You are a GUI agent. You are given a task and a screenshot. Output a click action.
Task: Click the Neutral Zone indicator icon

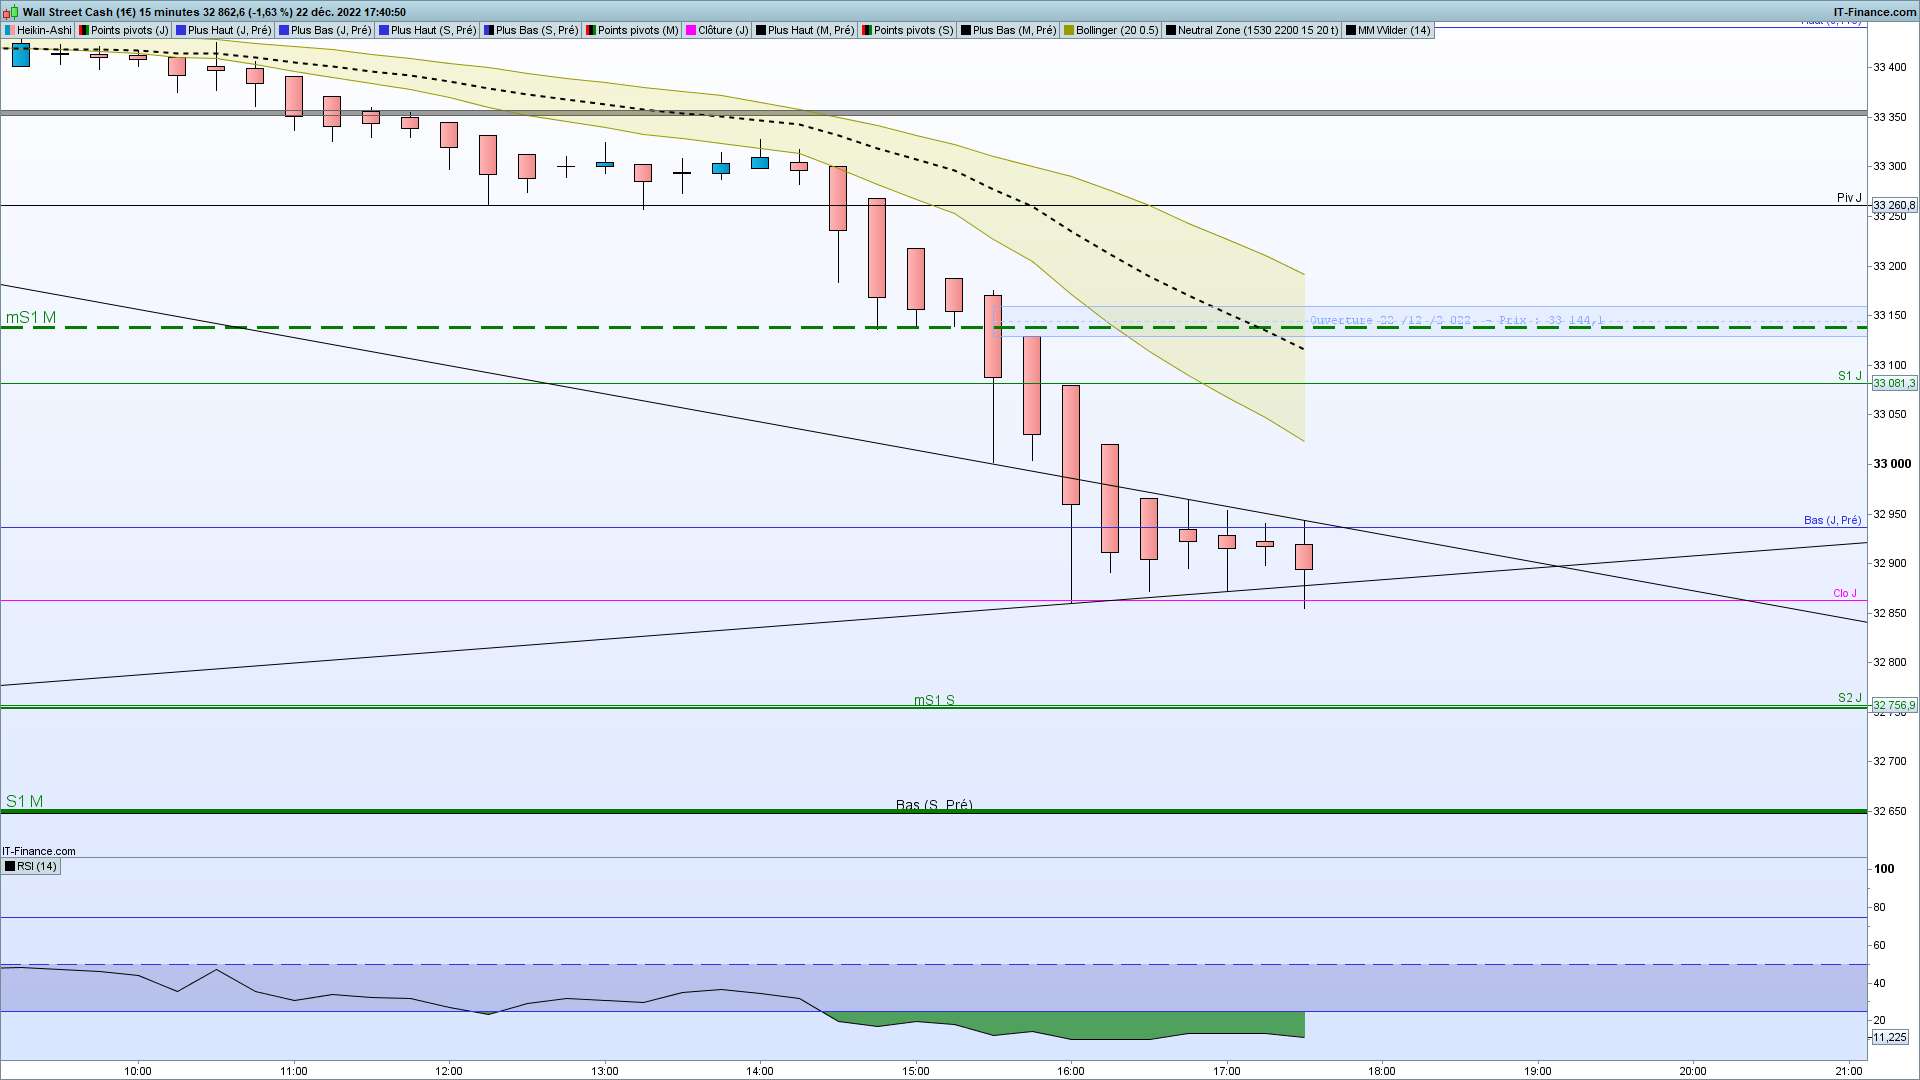(x=1171, y=30)
